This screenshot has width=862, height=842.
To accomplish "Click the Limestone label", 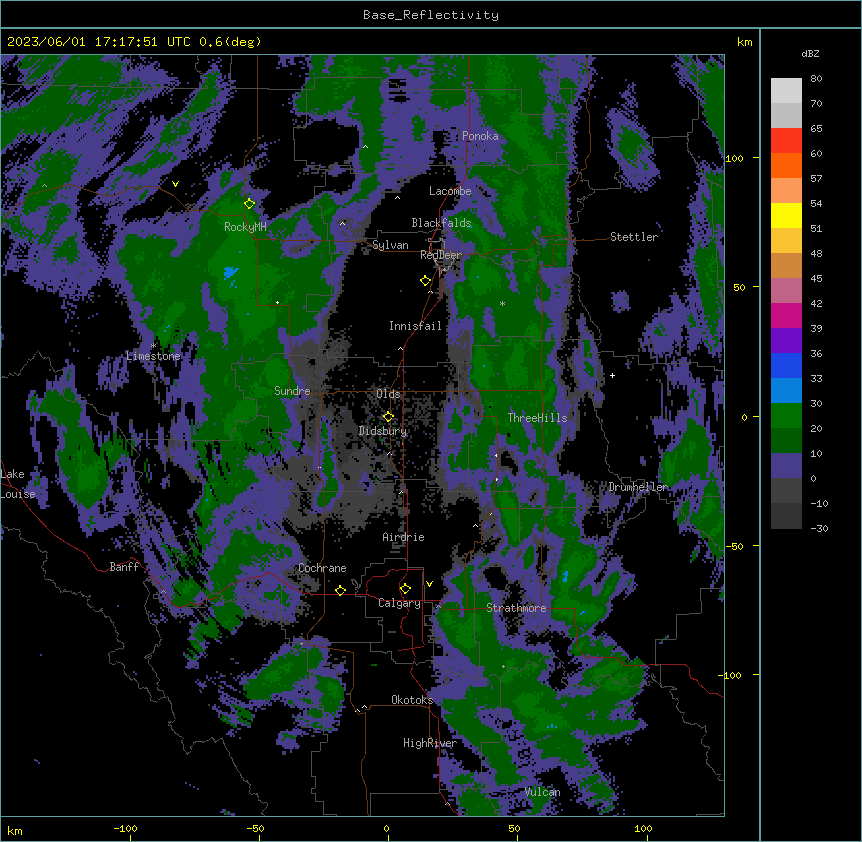I will coord(153,356).
